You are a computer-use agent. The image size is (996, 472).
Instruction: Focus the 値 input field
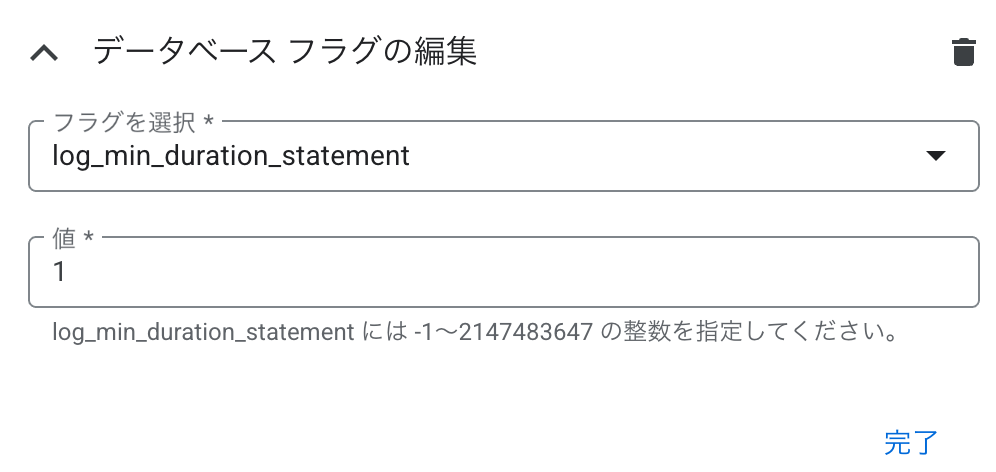504,272
